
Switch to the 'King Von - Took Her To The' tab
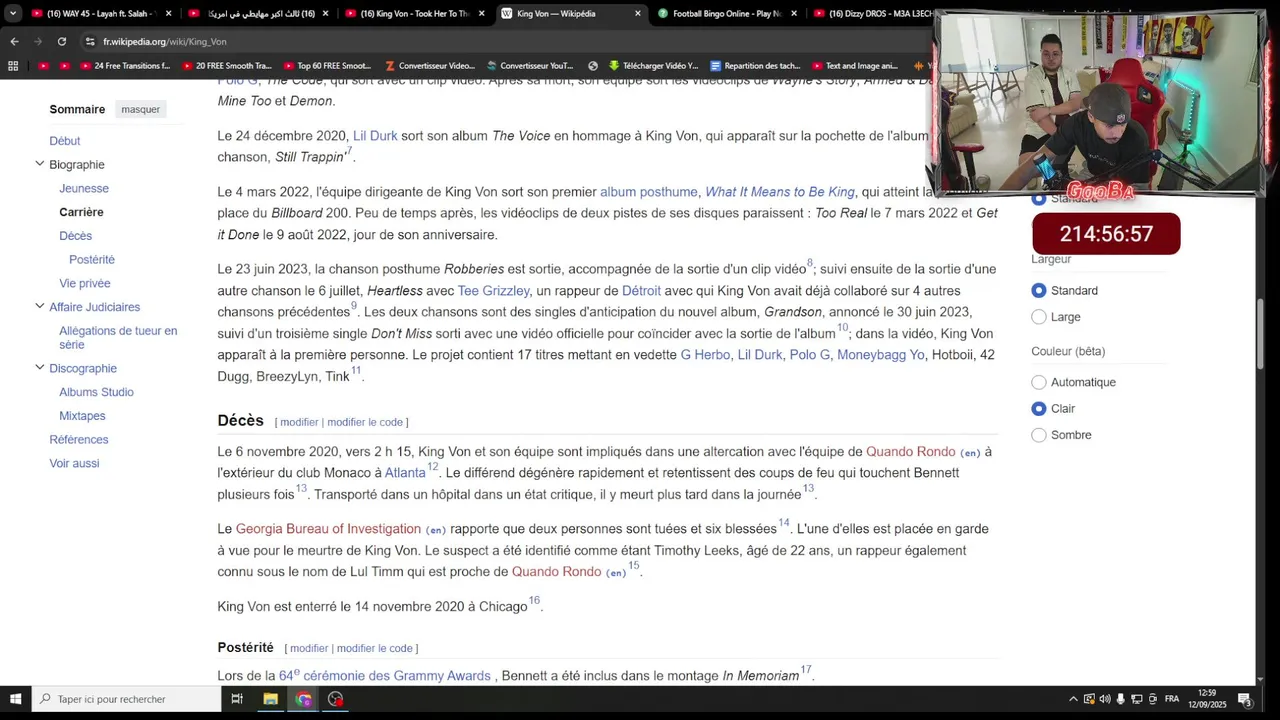click(413, 14)
